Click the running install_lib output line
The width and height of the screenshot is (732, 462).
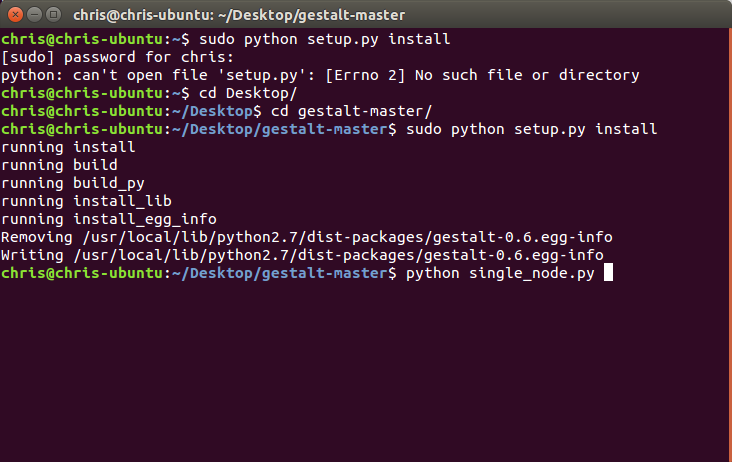(x=86, y=201)
